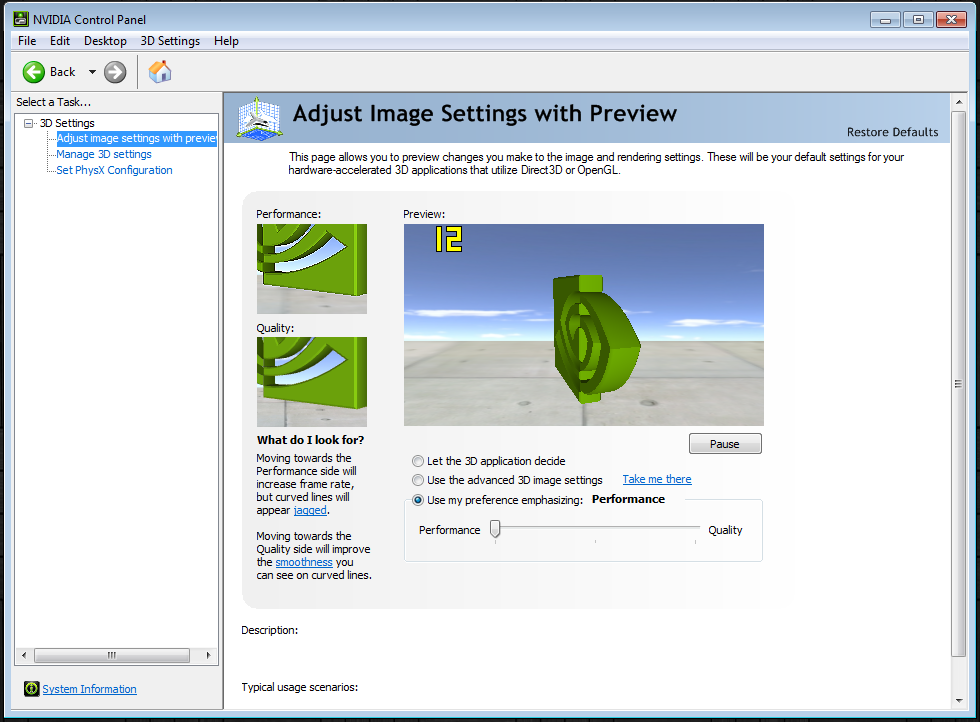This screenshot has width=980, height=722.
Task: Go to the Home page icon
Action: [160, 72]
